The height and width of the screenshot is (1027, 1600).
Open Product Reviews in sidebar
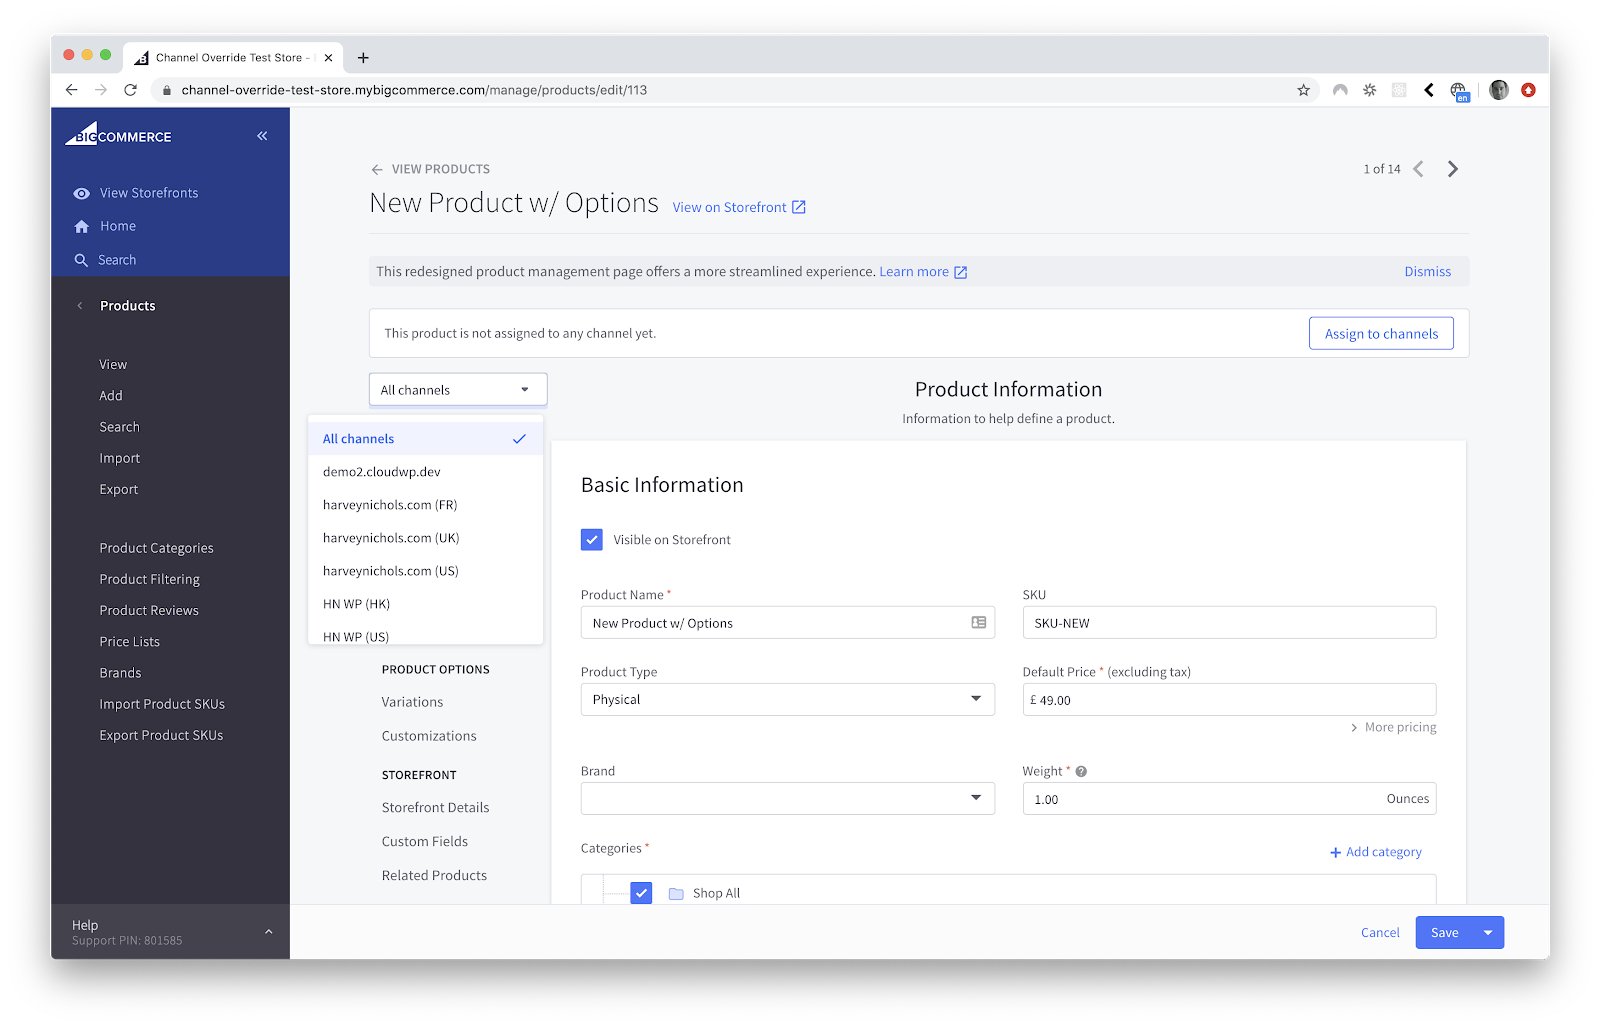pos(149,611)
